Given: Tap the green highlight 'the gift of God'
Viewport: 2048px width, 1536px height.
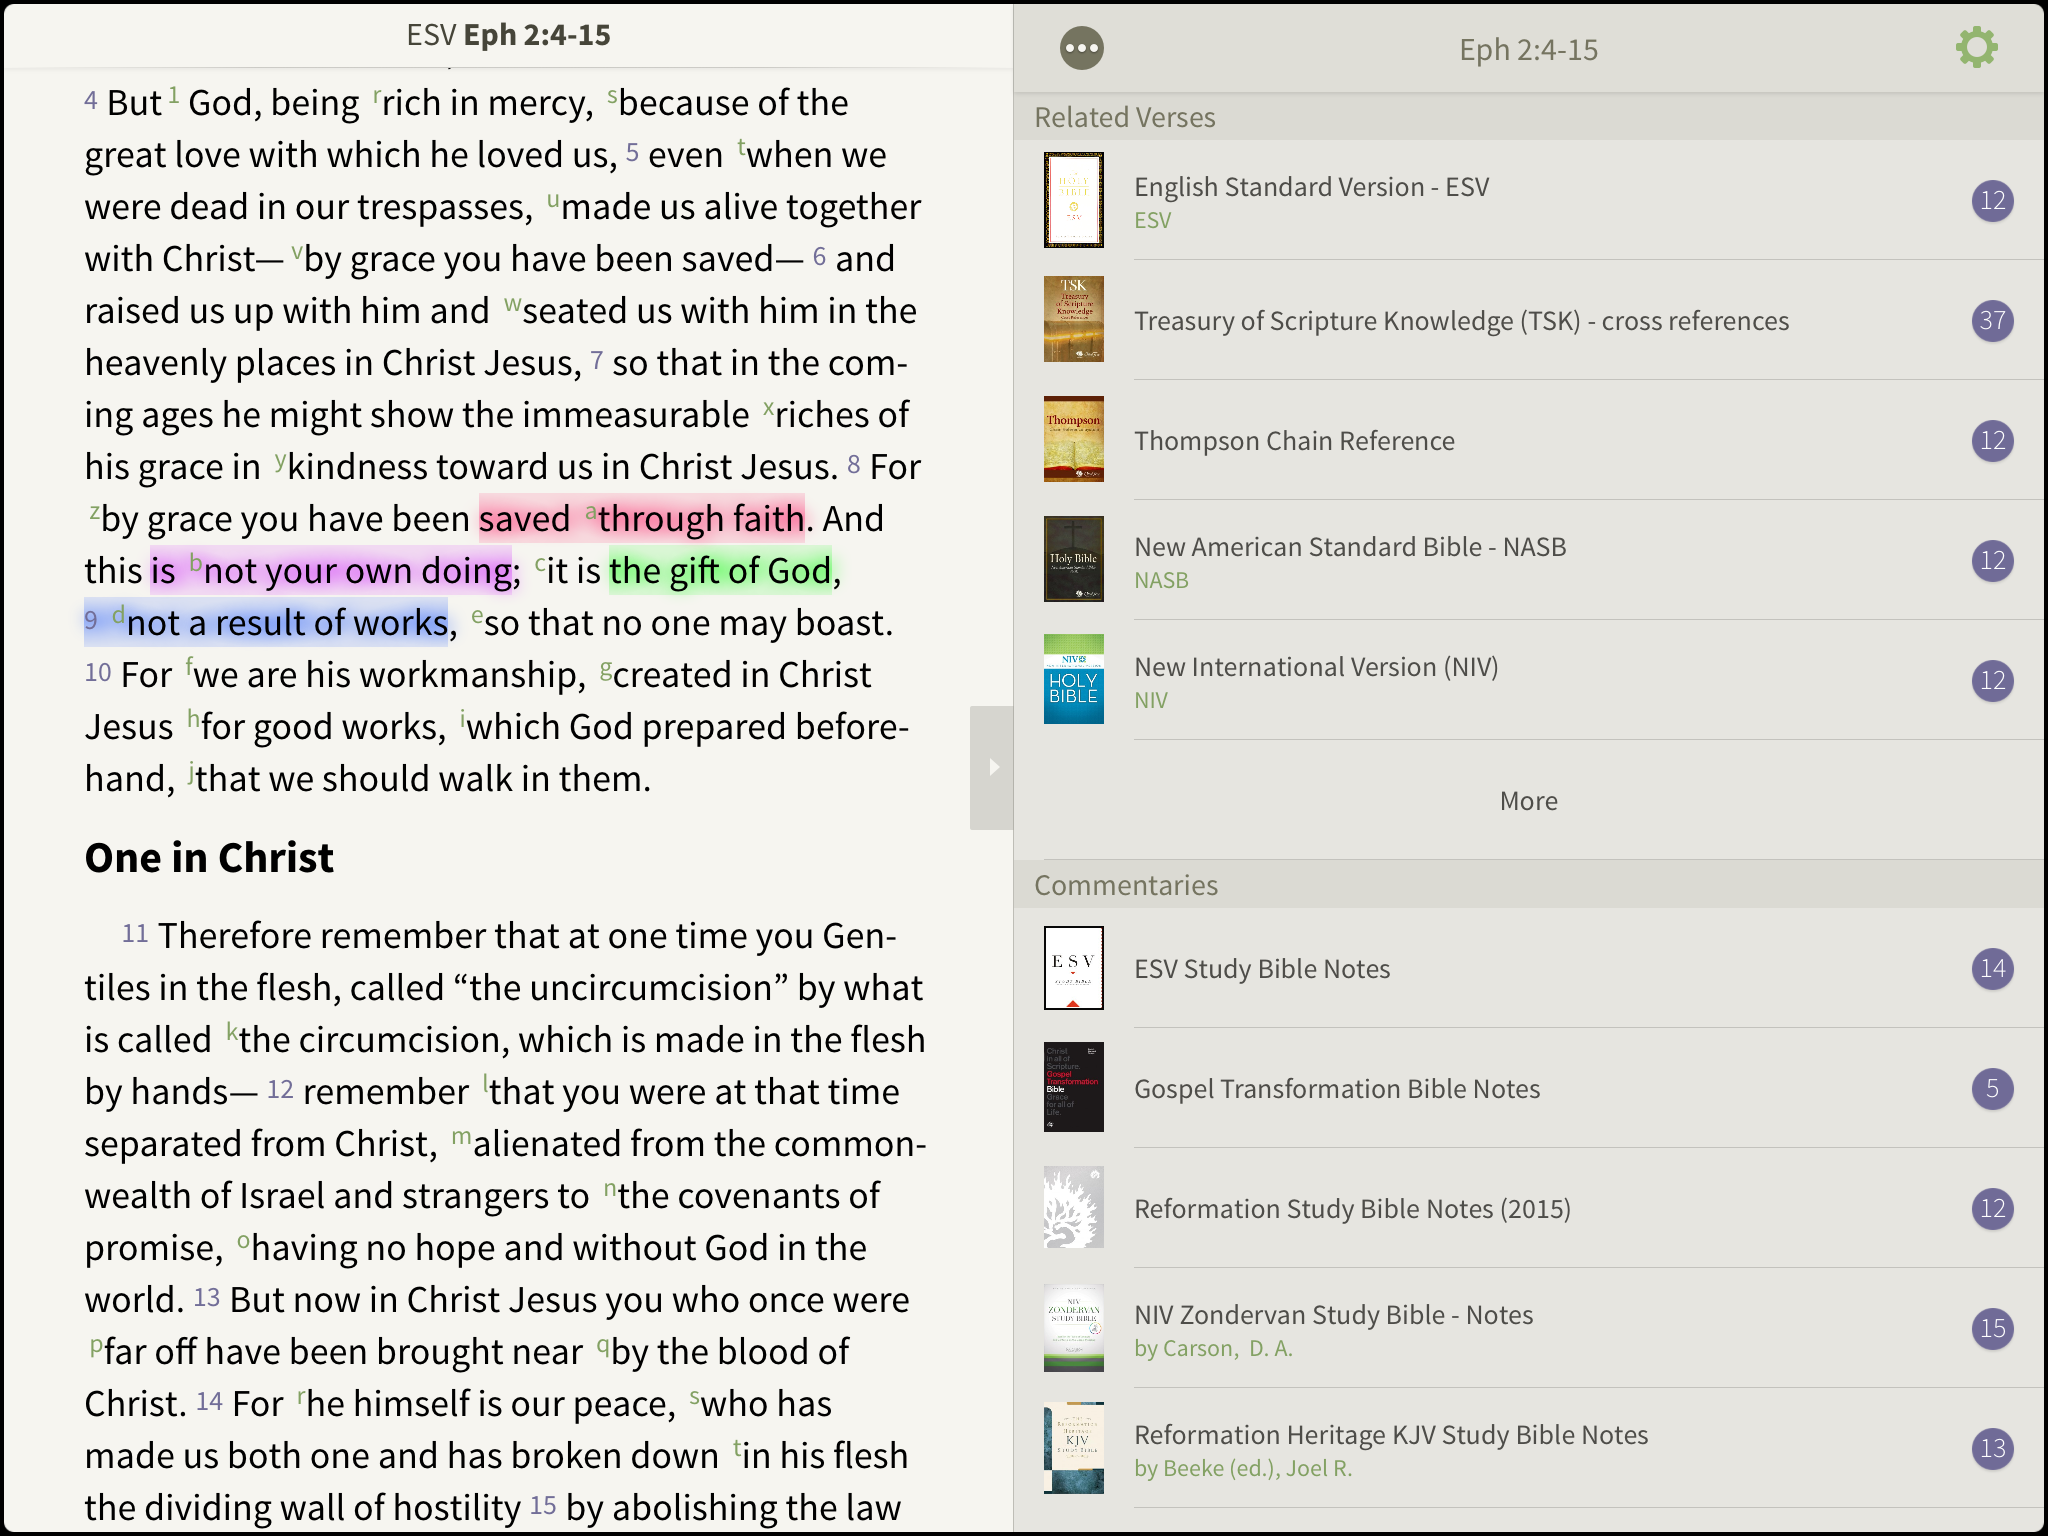Looking at the screenshot, I should pos(720,571).
